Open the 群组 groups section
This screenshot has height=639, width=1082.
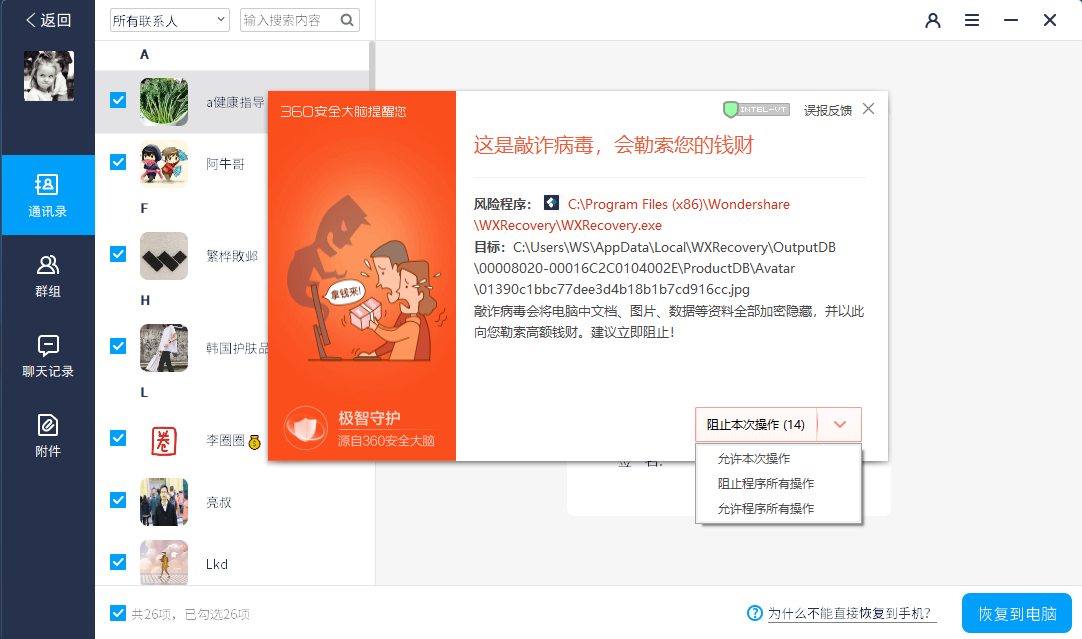pos(48,275)
